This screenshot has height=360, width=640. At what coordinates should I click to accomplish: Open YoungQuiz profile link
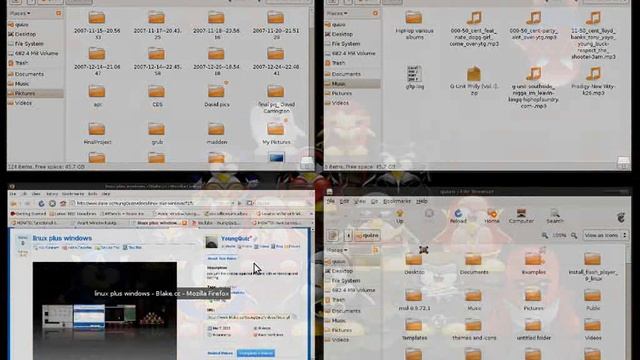tap(236, 238)
